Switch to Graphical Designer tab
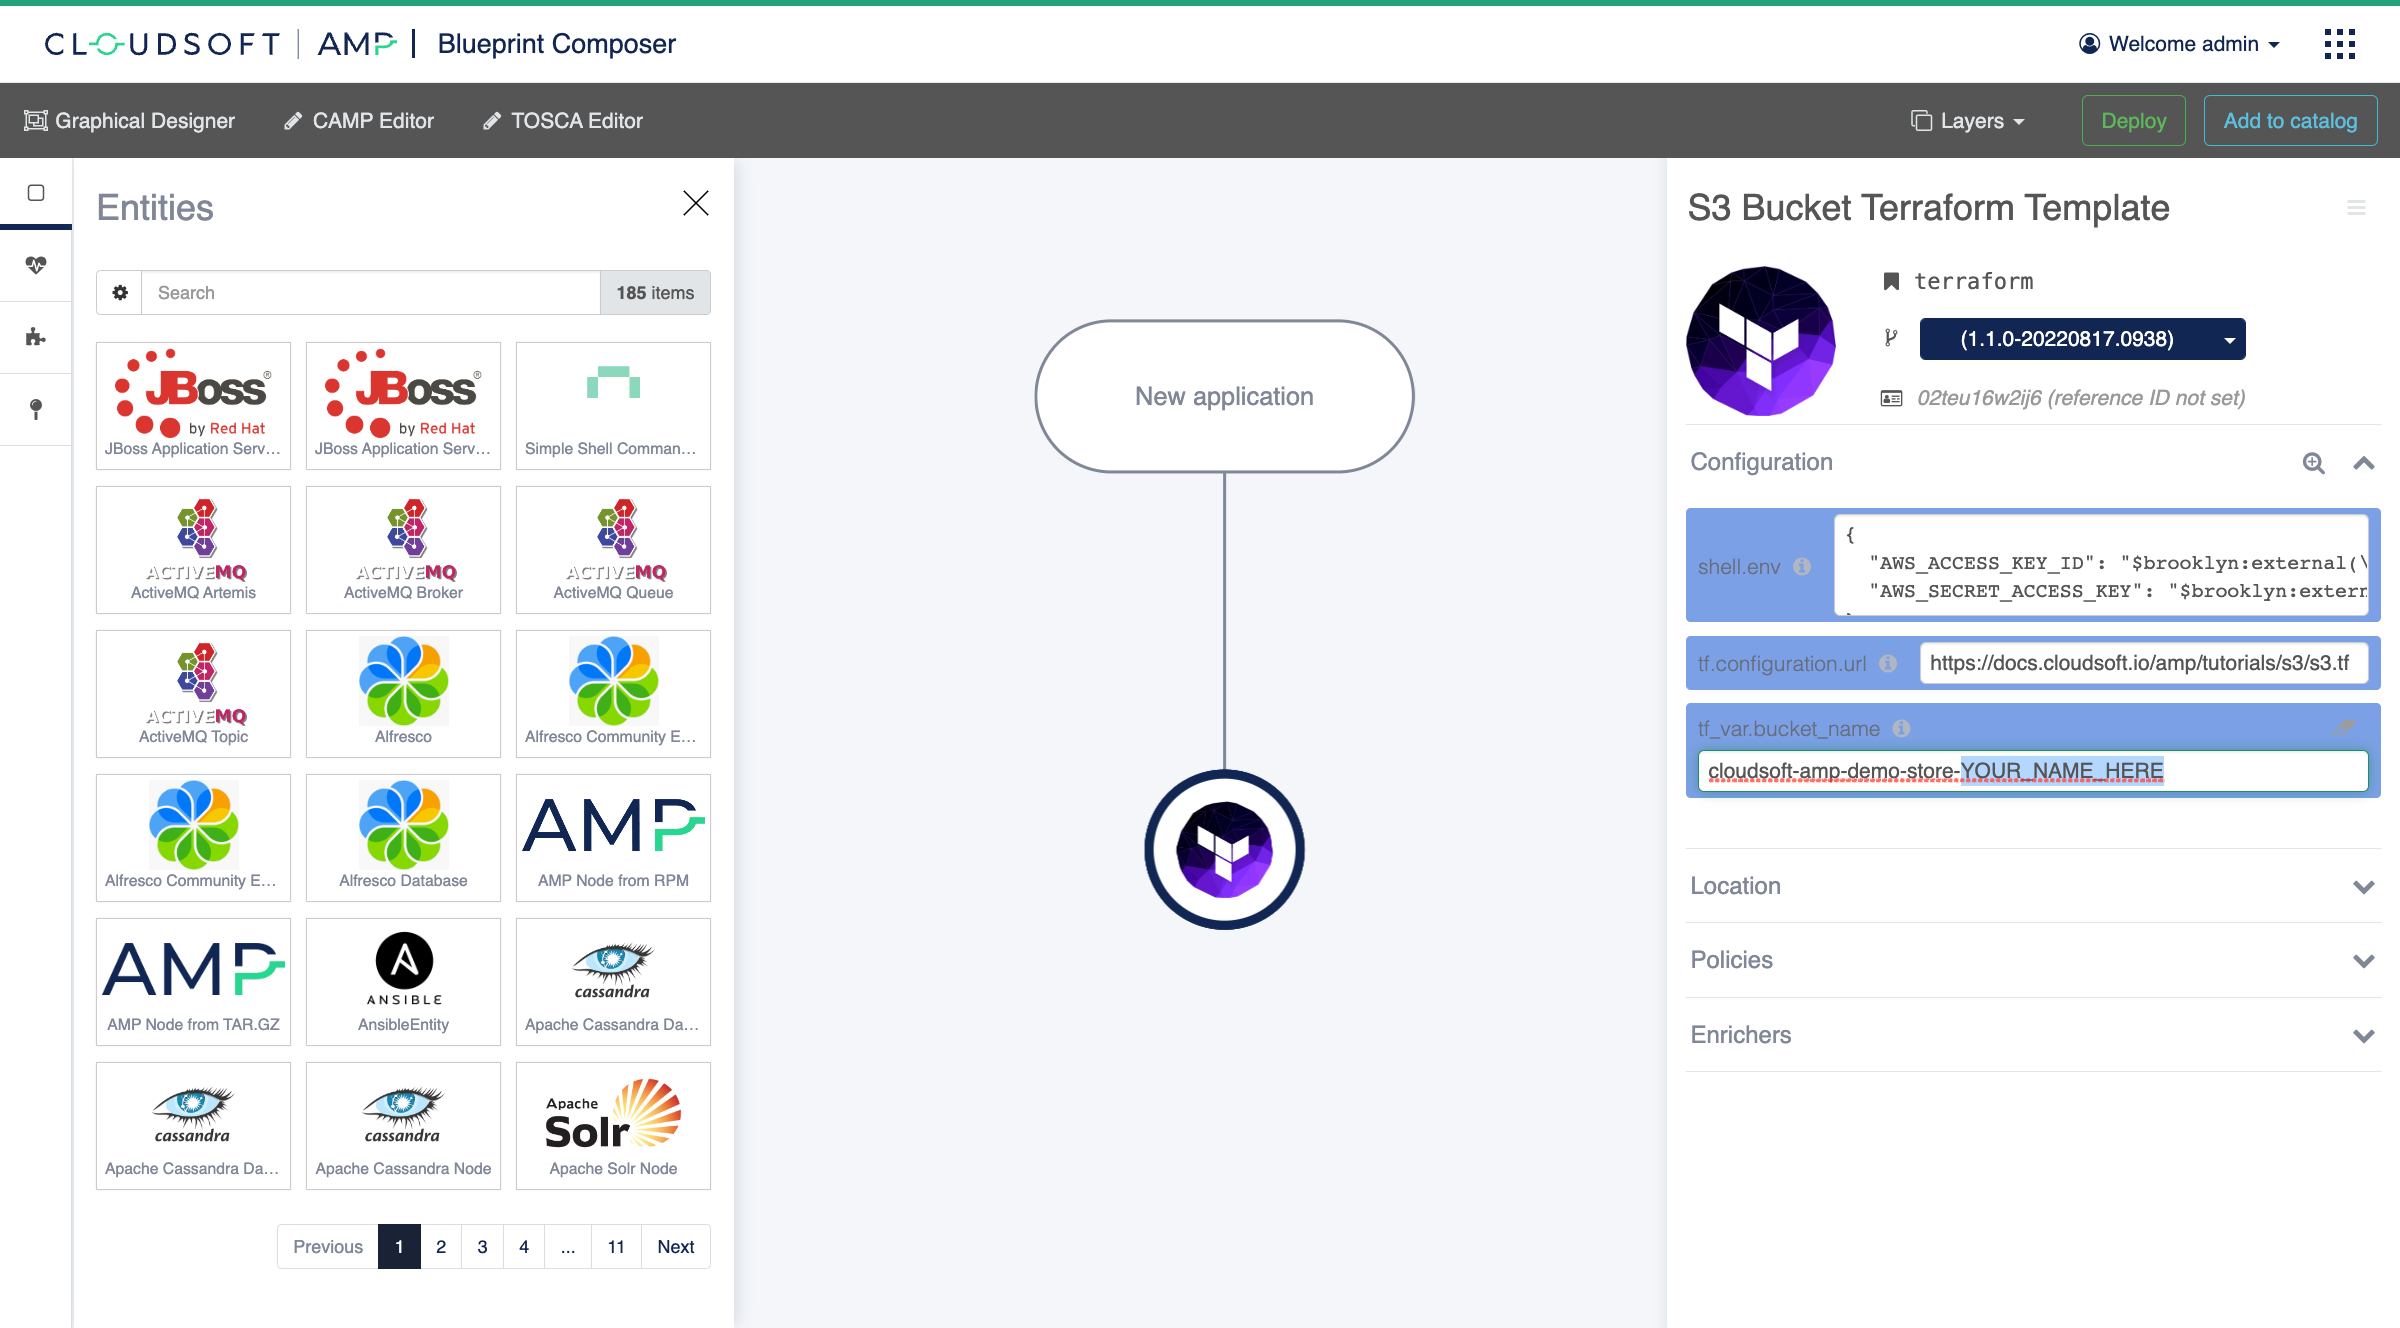The width and height of the screenshot is (2400, 1328). coord(129,121)
